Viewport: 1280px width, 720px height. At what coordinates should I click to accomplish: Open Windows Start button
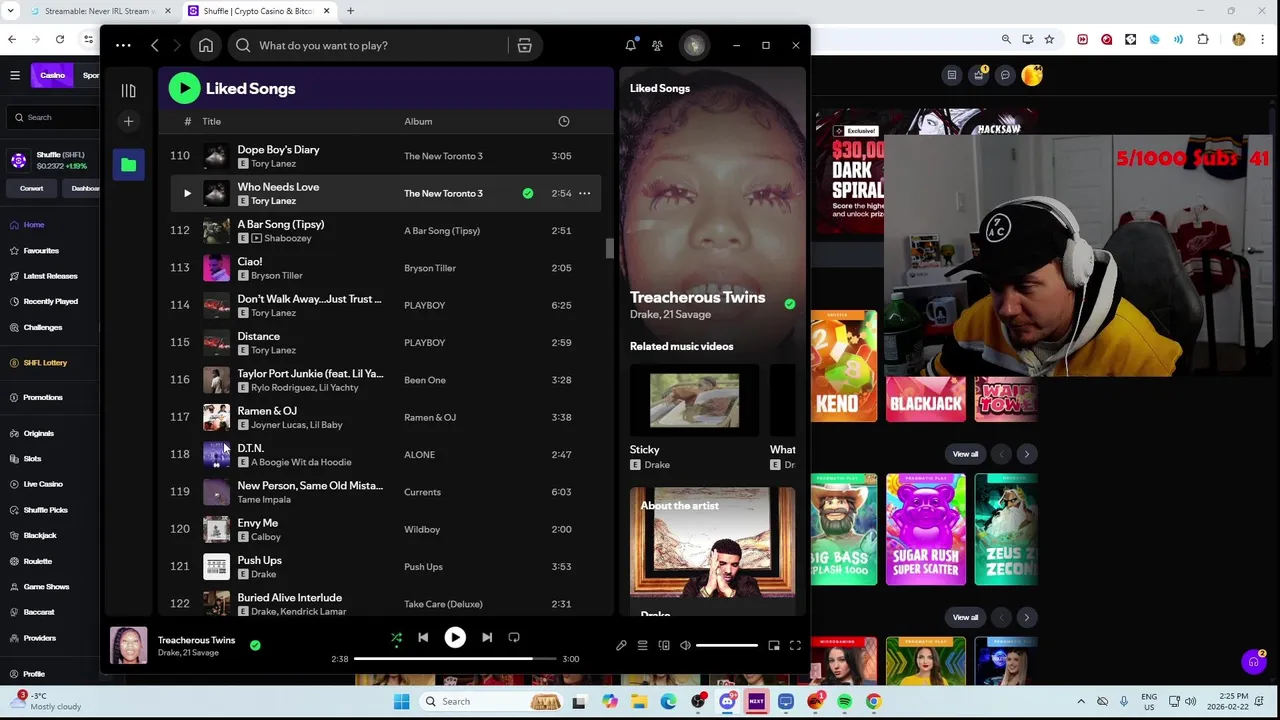[x=401, y=701]
